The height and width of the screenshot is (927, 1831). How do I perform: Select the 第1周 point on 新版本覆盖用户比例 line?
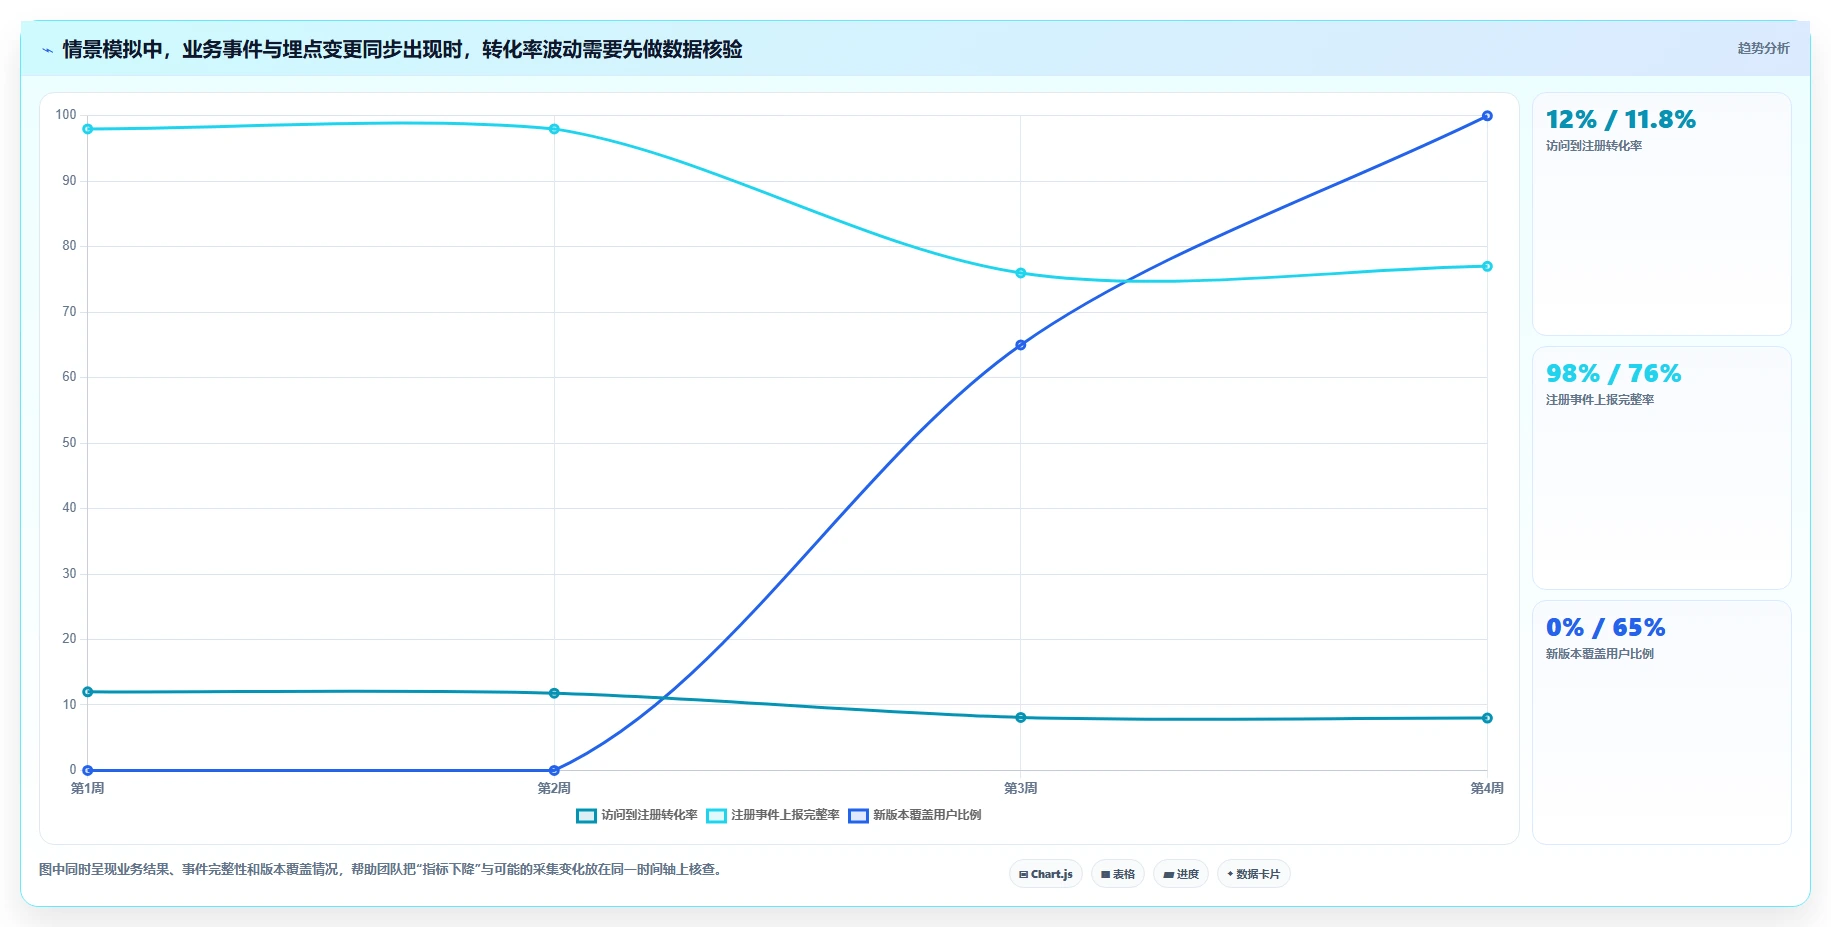(x=88, y=770)
